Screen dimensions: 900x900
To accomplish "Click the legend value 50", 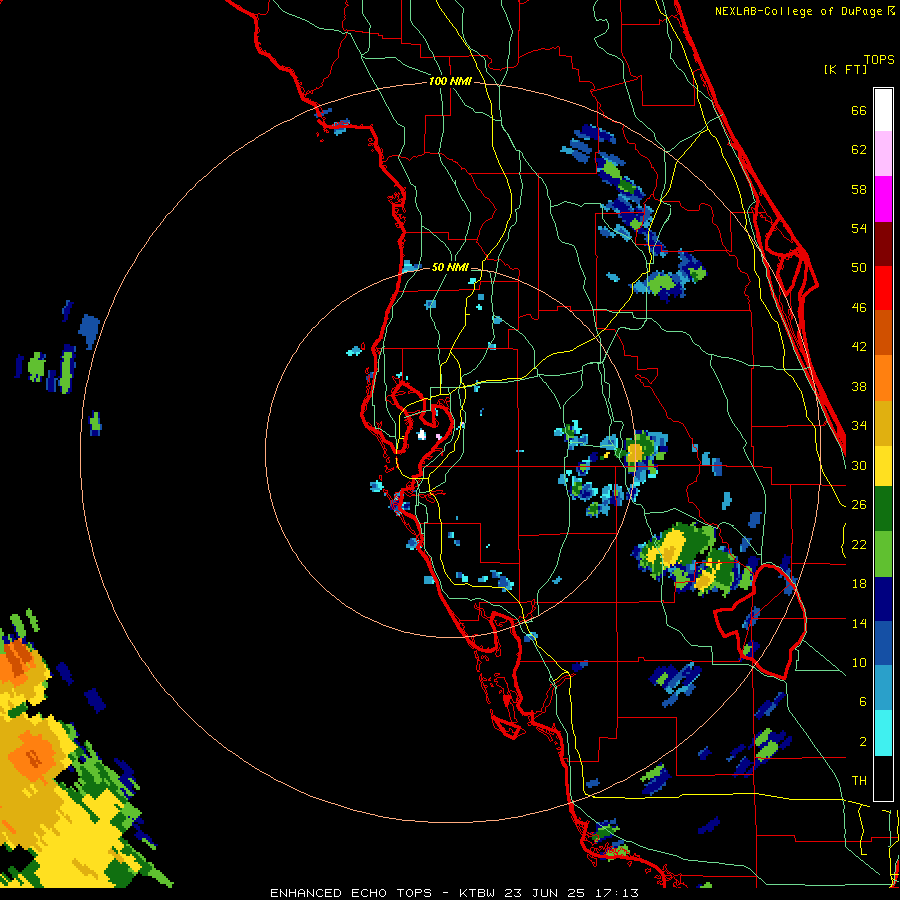I will [859, 268].
